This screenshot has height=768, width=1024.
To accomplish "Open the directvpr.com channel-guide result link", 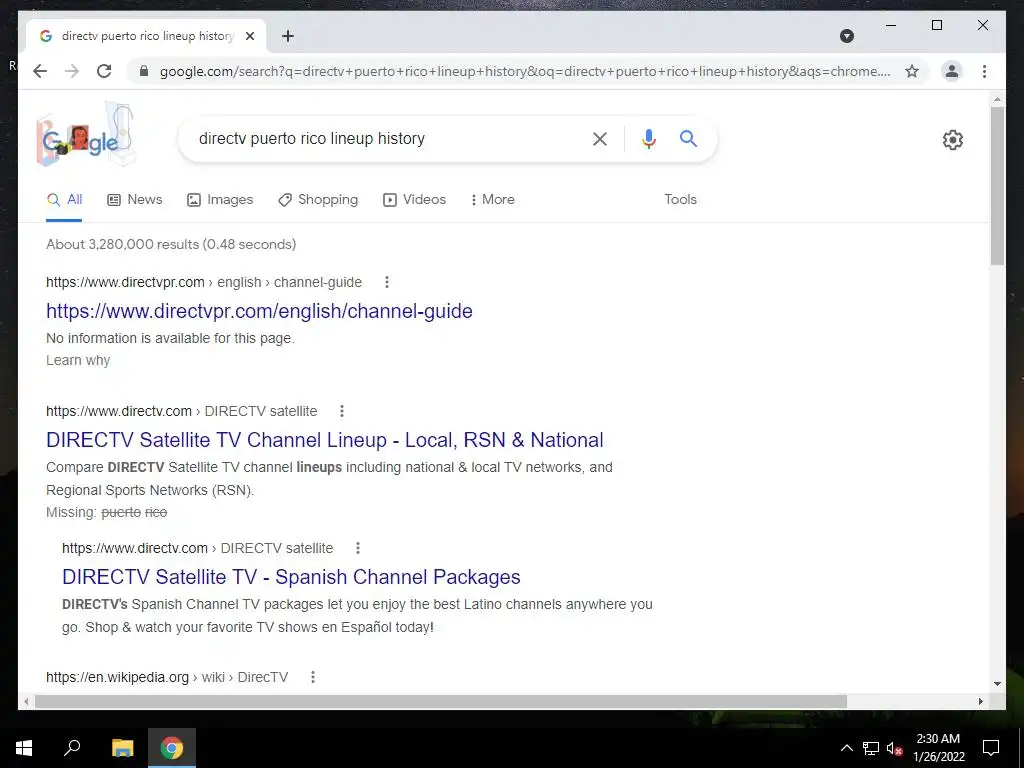I will [x=259, y=311].
